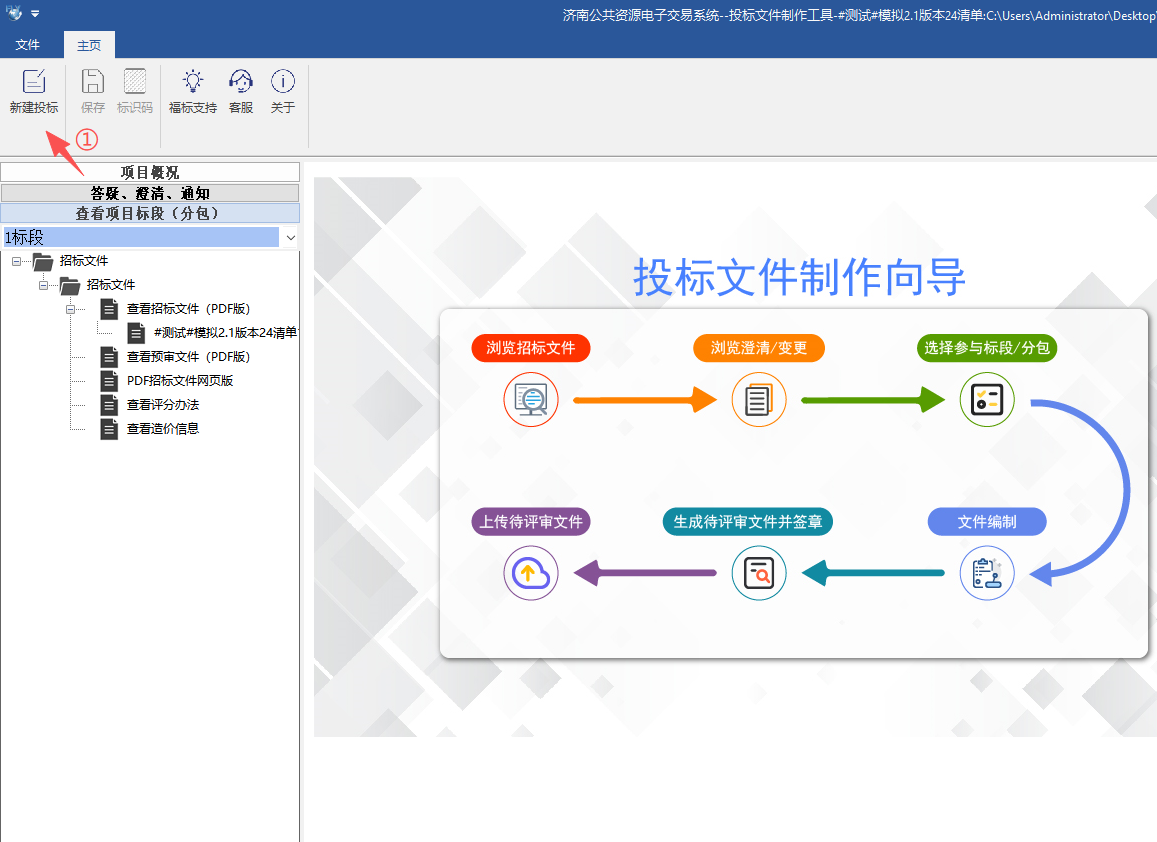Viewport: 1157px width, 842px height.
Task: Collapse the 查看招标文件（PDF版） node
Action: 70,309
